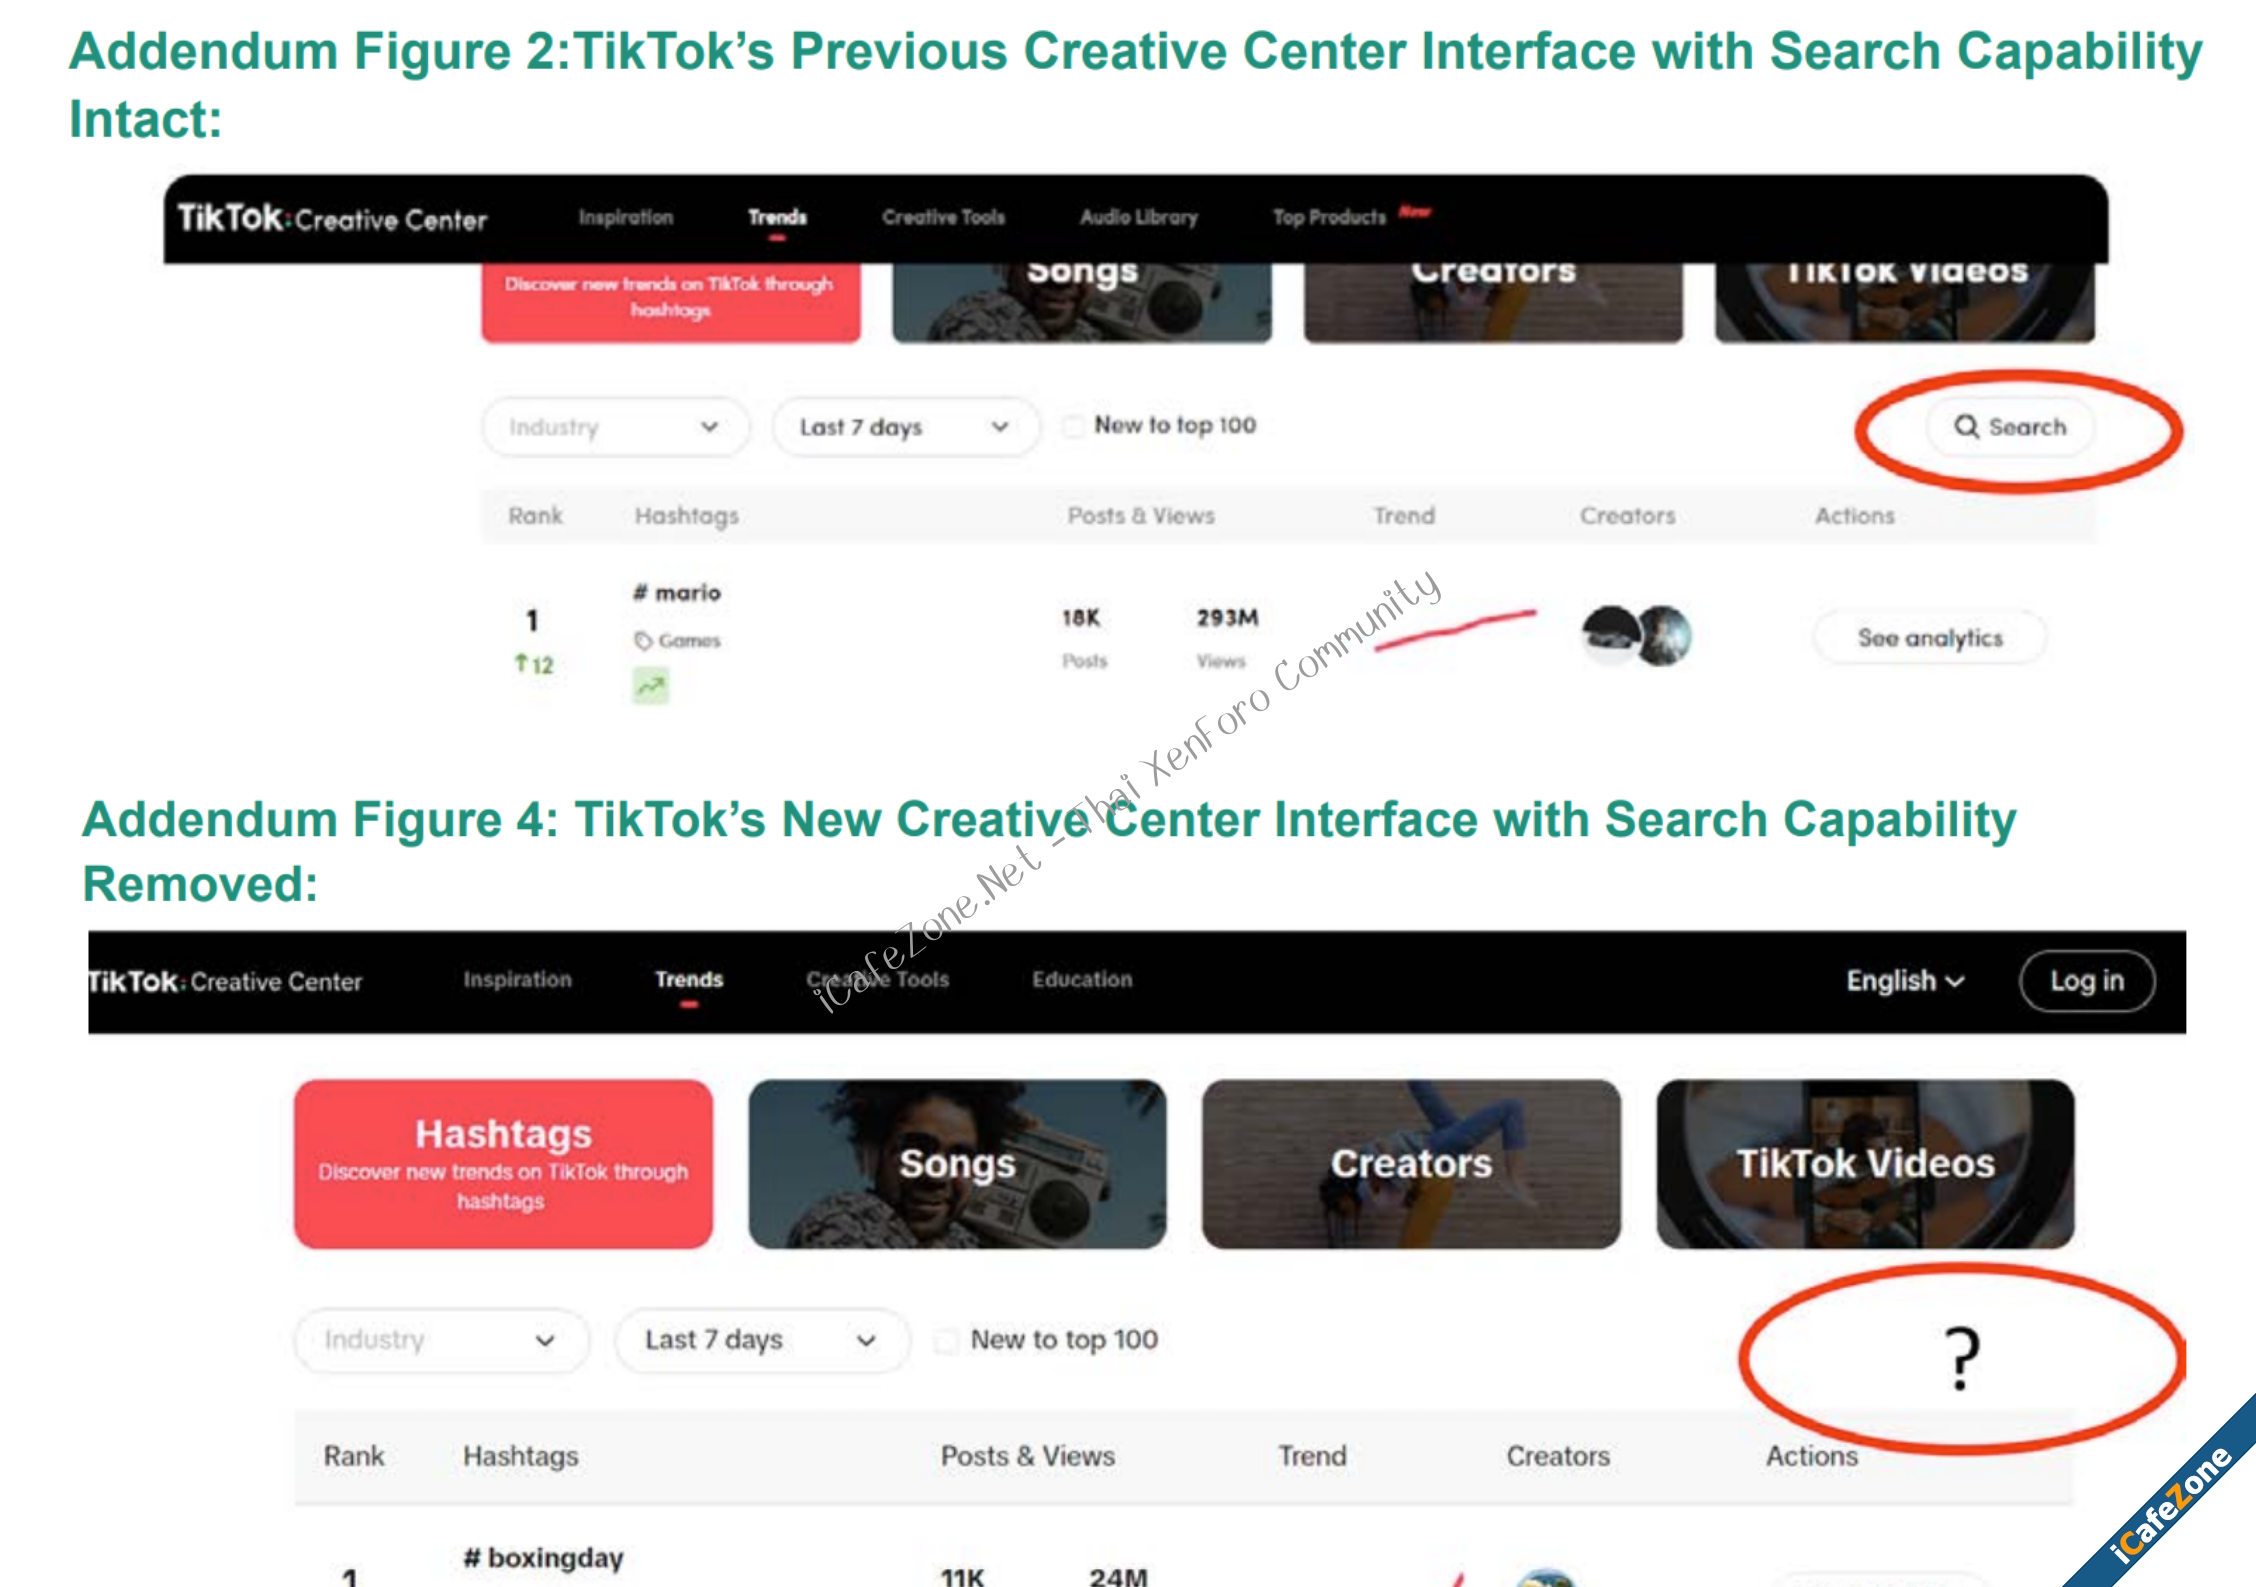Open the red hashtags card in upper figure
This screenshot has height=1587, width=2256.
pos(671,302)
